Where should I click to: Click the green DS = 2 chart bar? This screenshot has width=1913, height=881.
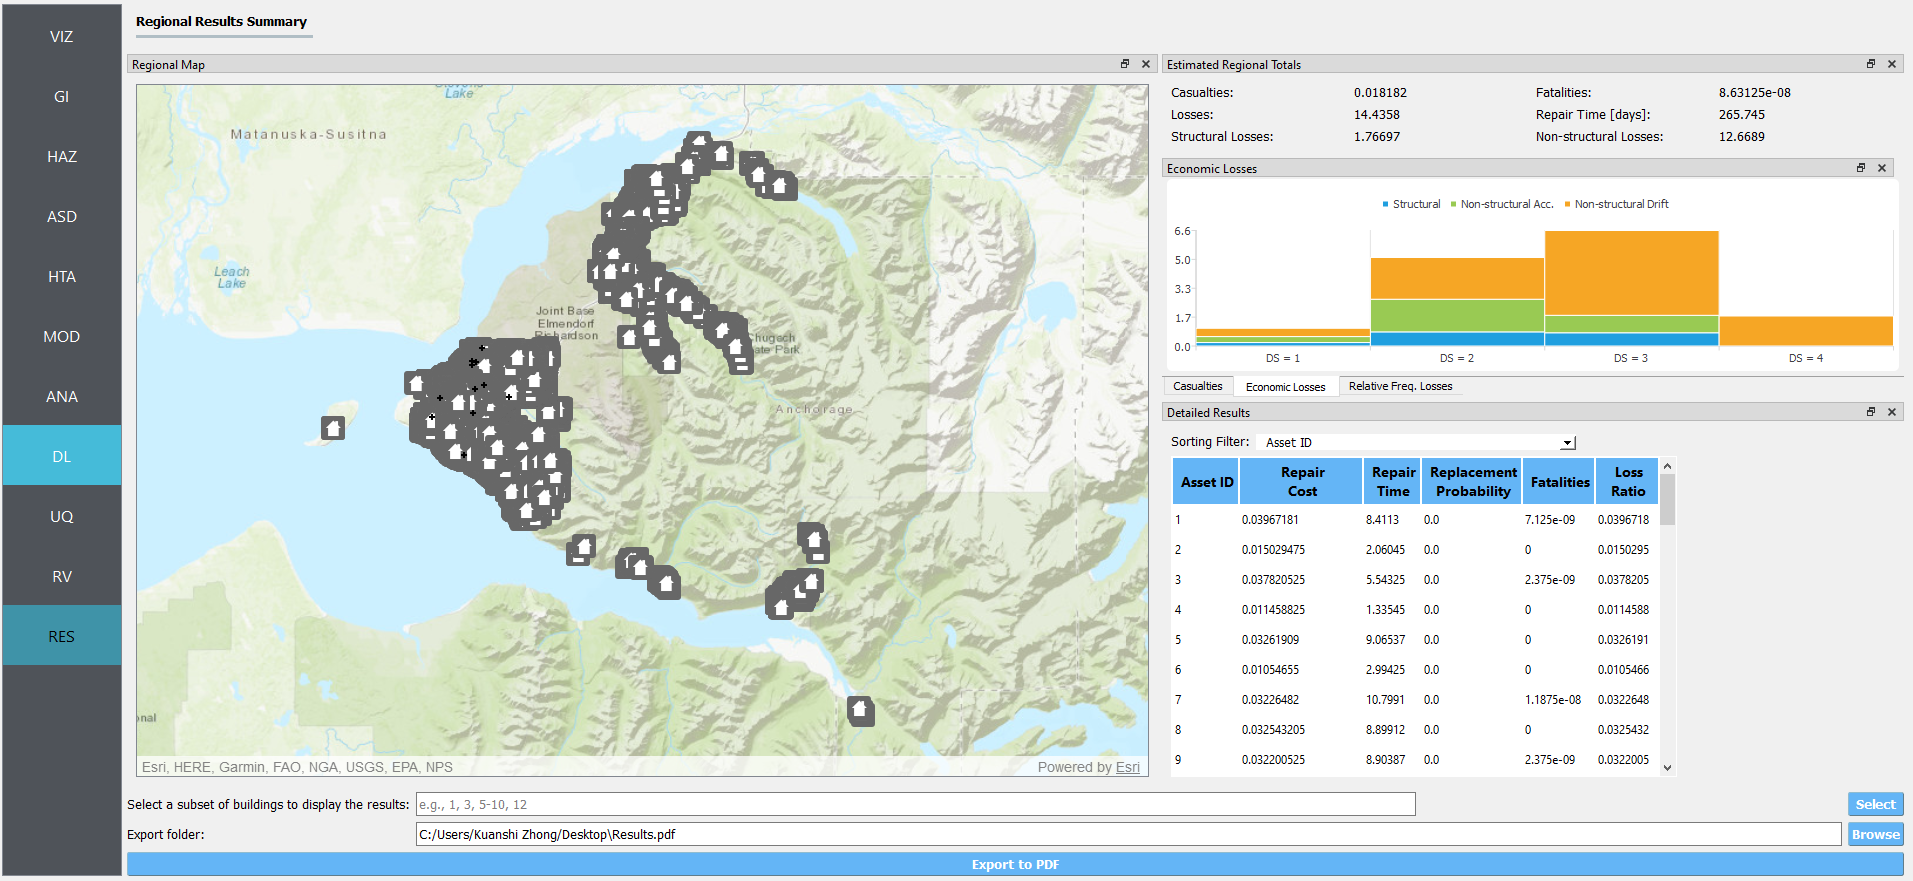point(1457,316)
